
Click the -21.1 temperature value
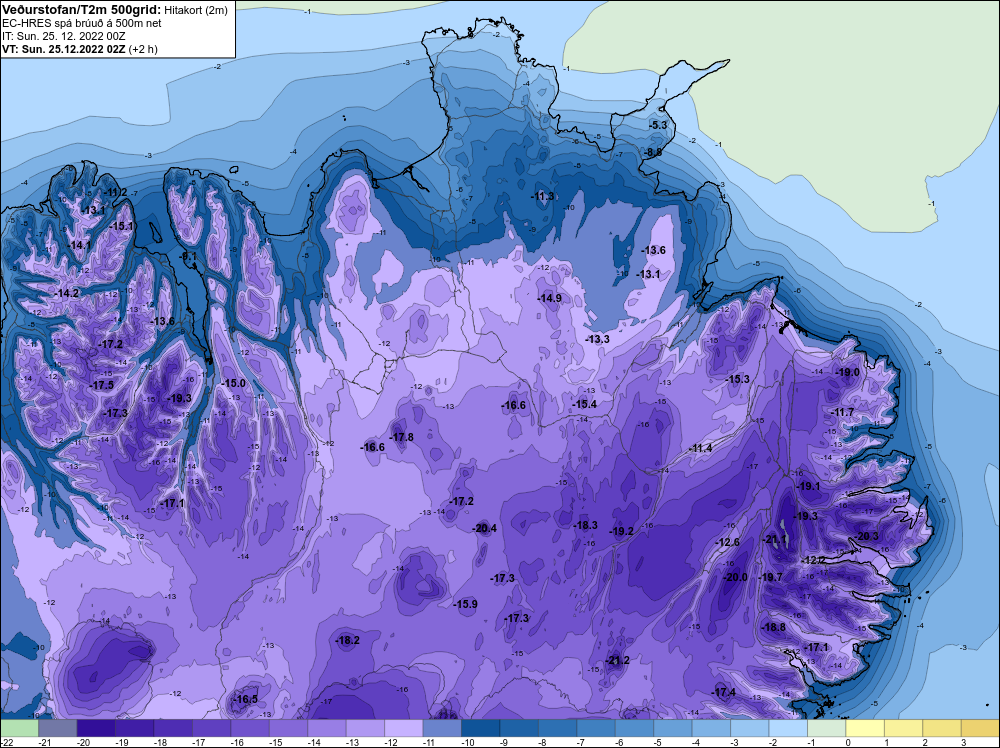pyautogui.click(x=776, y=539)
